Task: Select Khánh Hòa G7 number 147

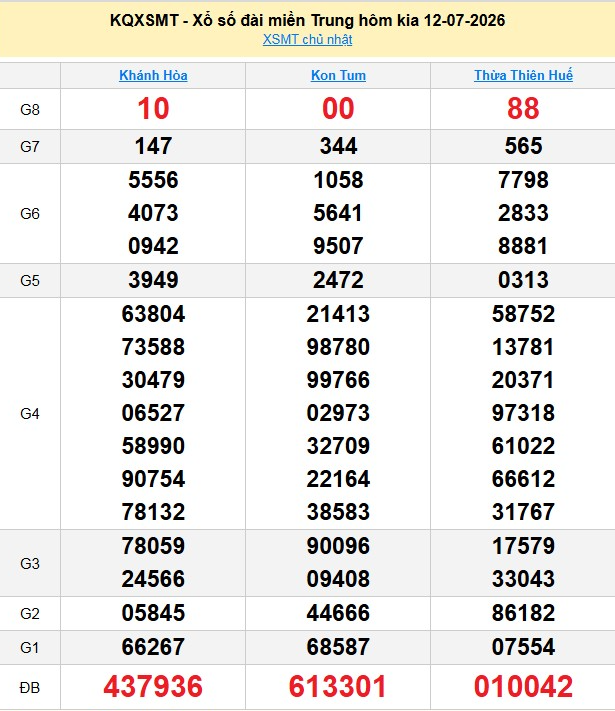Action: (153, 146)
